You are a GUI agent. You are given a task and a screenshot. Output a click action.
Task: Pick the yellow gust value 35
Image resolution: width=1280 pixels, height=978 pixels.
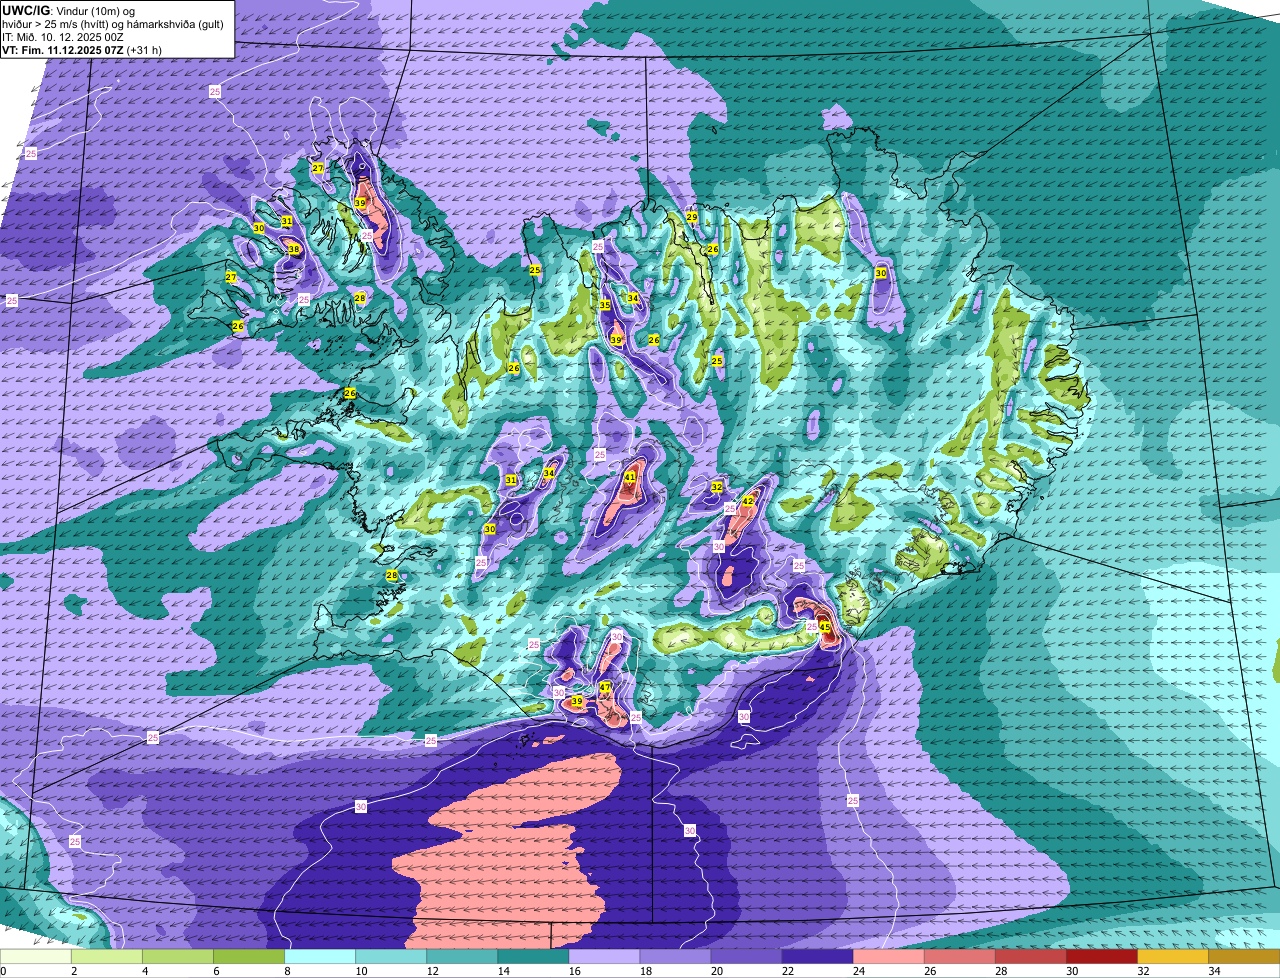click(605, 305)
